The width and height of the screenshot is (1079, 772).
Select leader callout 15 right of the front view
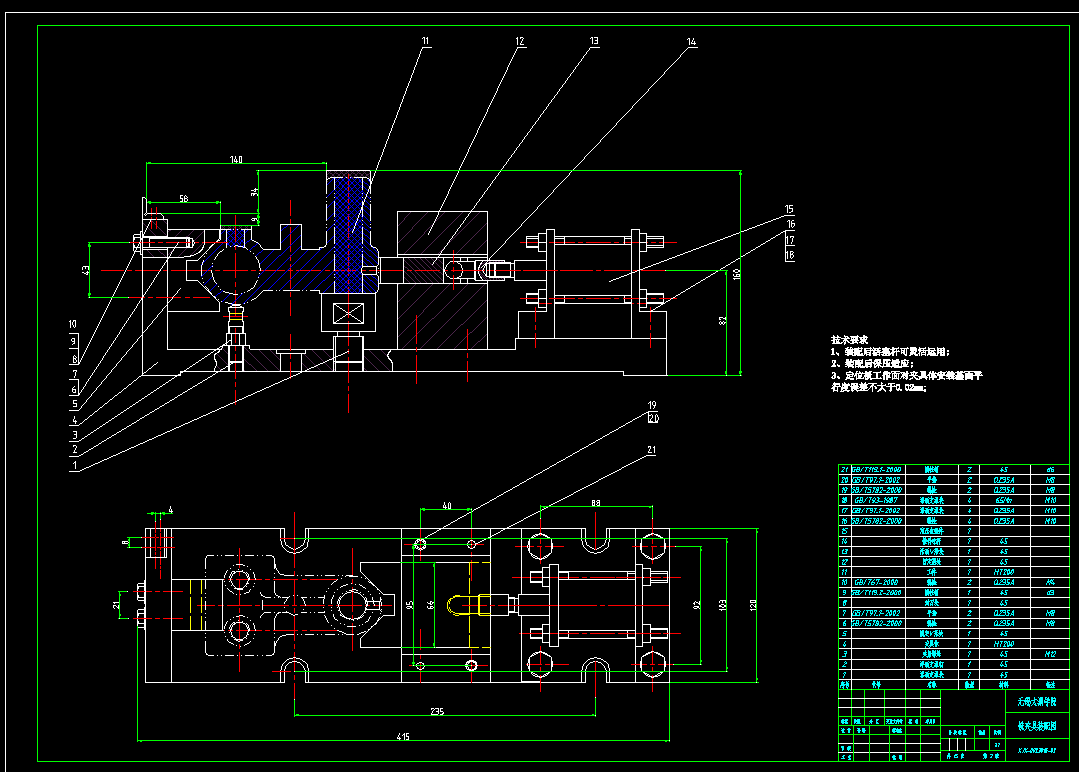click(x=789, y=209)
